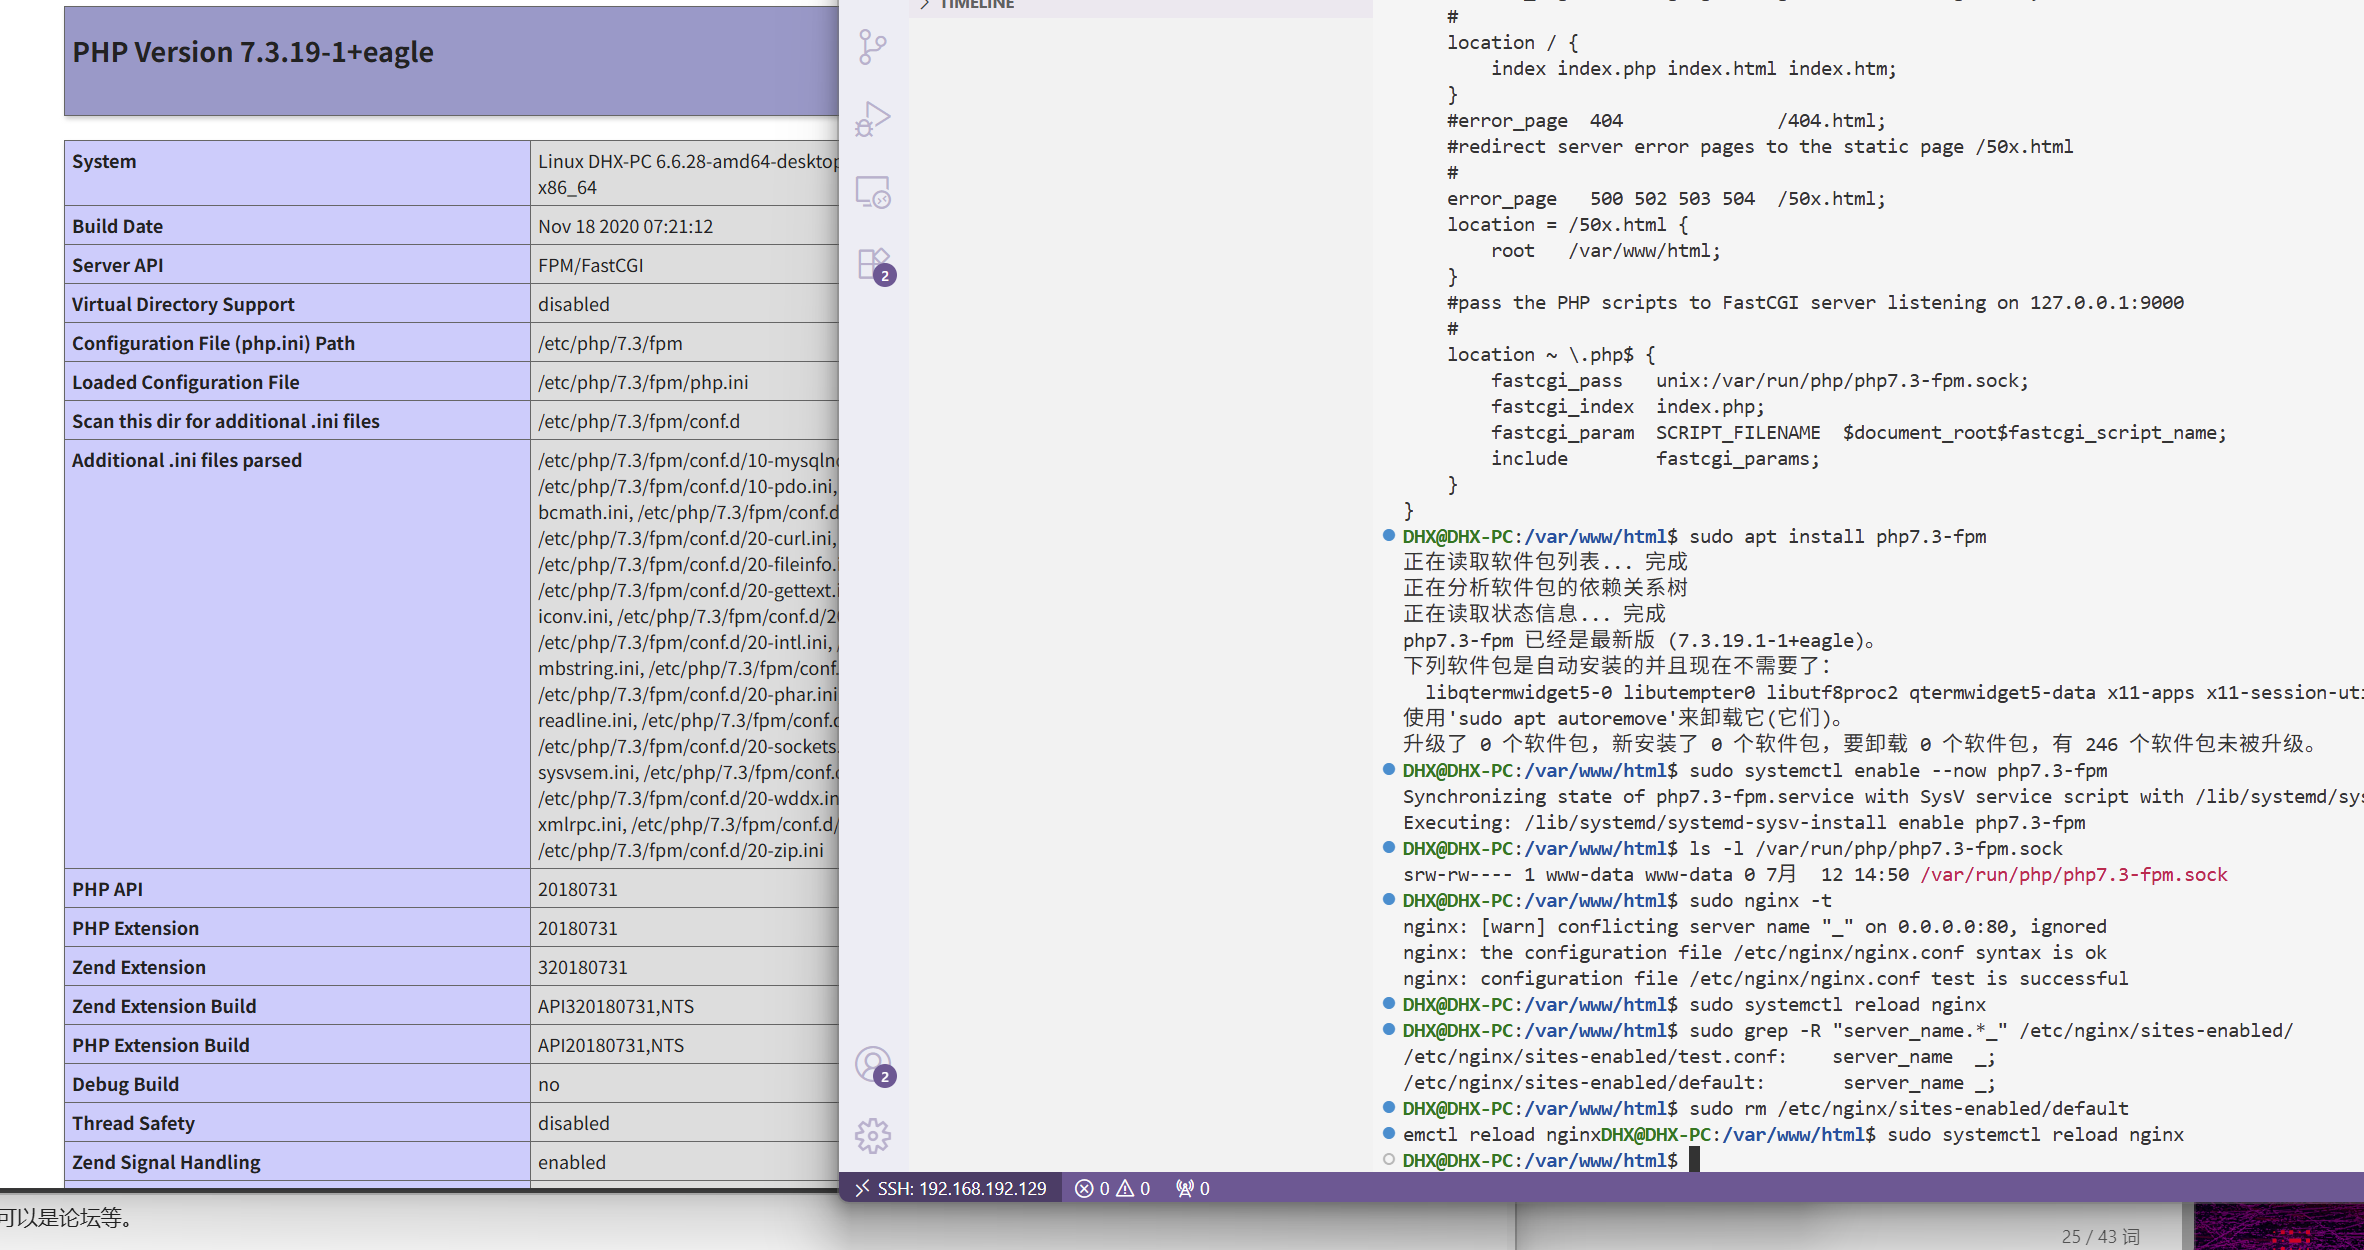Select the 'Server API' row label
The height and width of the screenshot is (1250, 2364).
(x=117, y=265)
